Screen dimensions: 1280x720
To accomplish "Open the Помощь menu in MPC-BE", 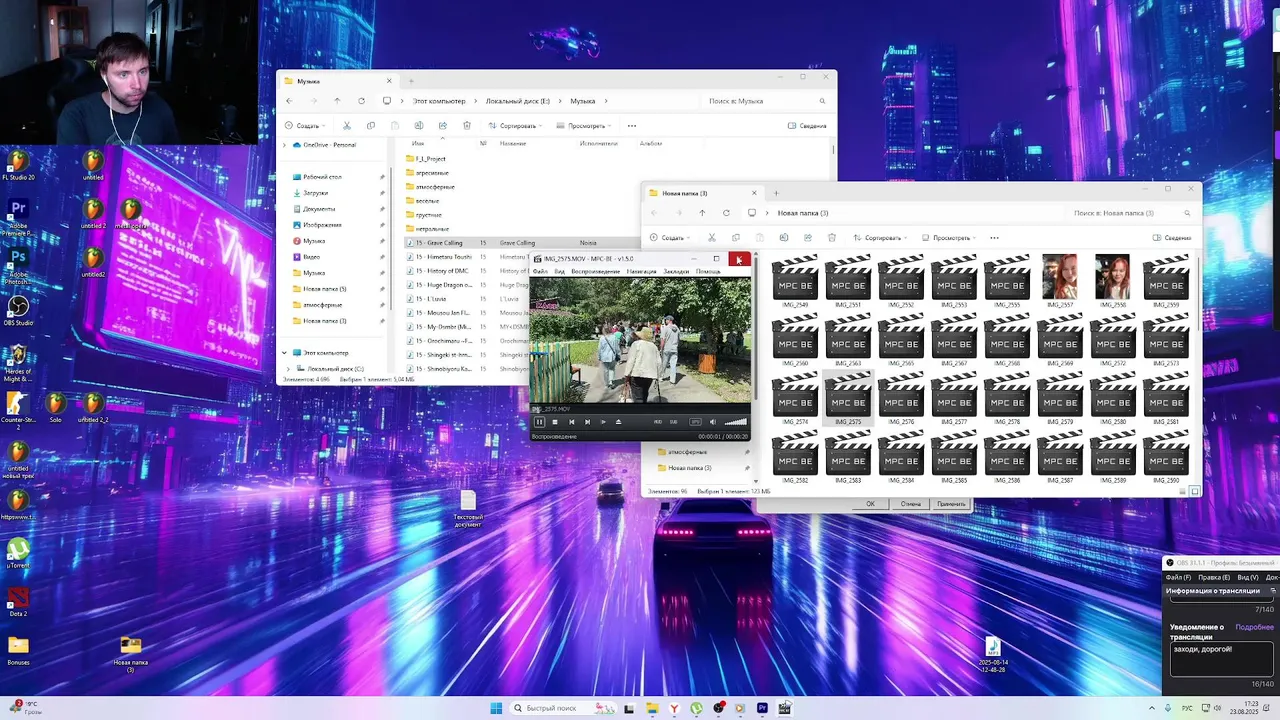I will click(x=708, y=271).
